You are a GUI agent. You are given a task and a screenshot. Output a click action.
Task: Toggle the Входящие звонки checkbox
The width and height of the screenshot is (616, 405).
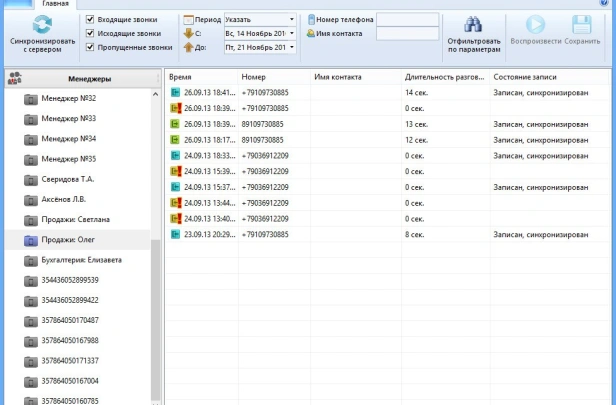[x=91, y=19]
